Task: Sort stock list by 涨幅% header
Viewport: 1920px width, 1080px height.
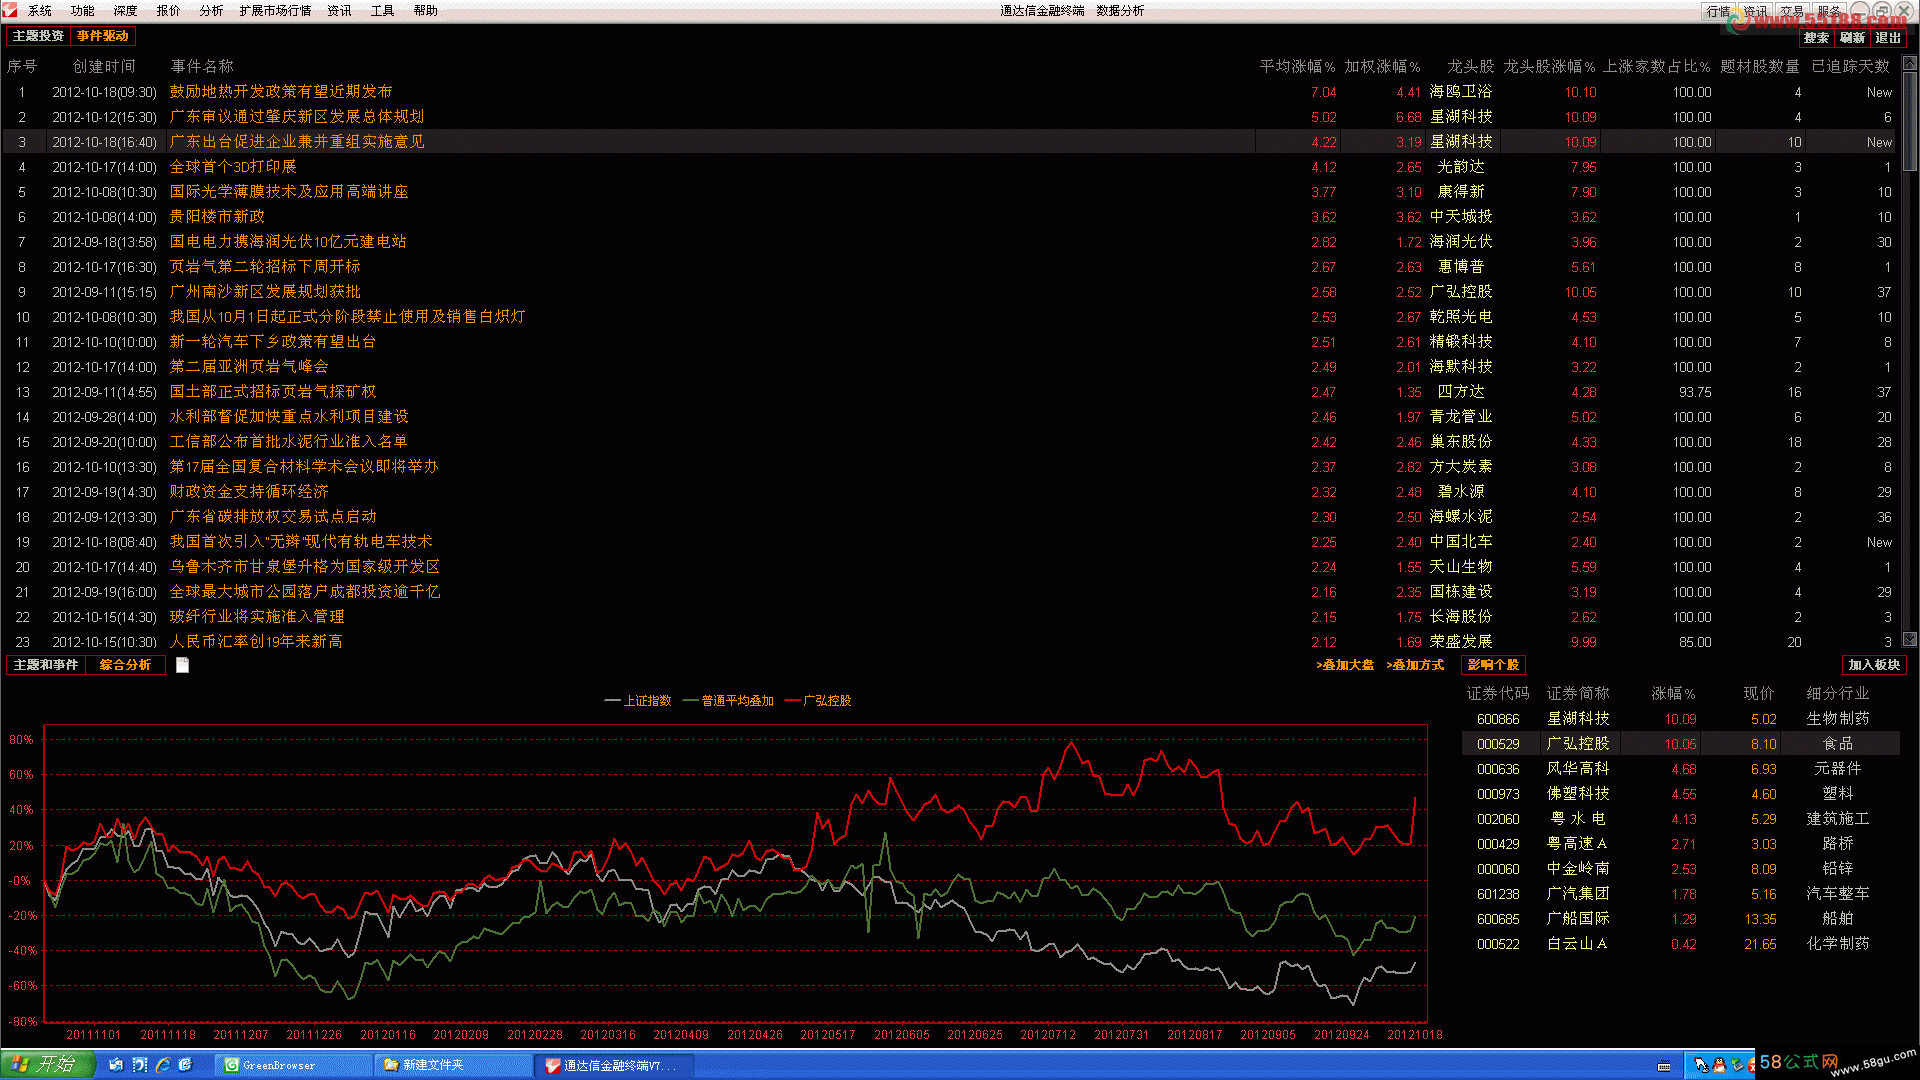Action: coord(1674,693)
